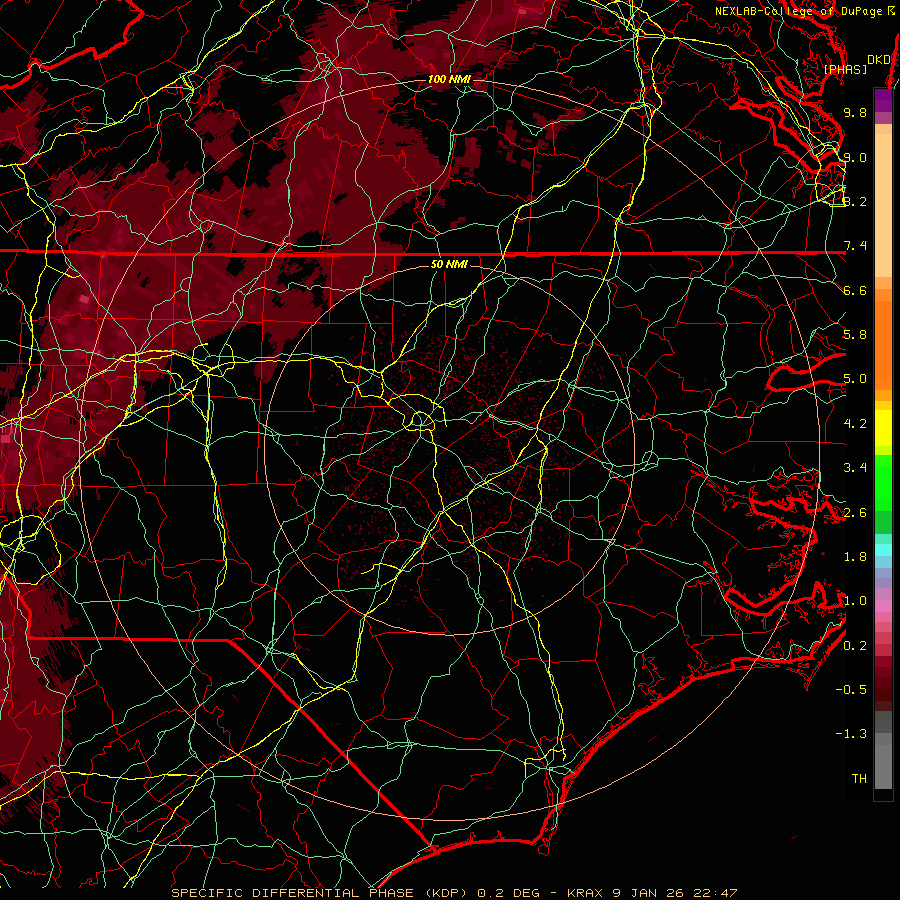Click the [PHAS] unit label above the legend

pyautogui.click(x=845, y=69)
